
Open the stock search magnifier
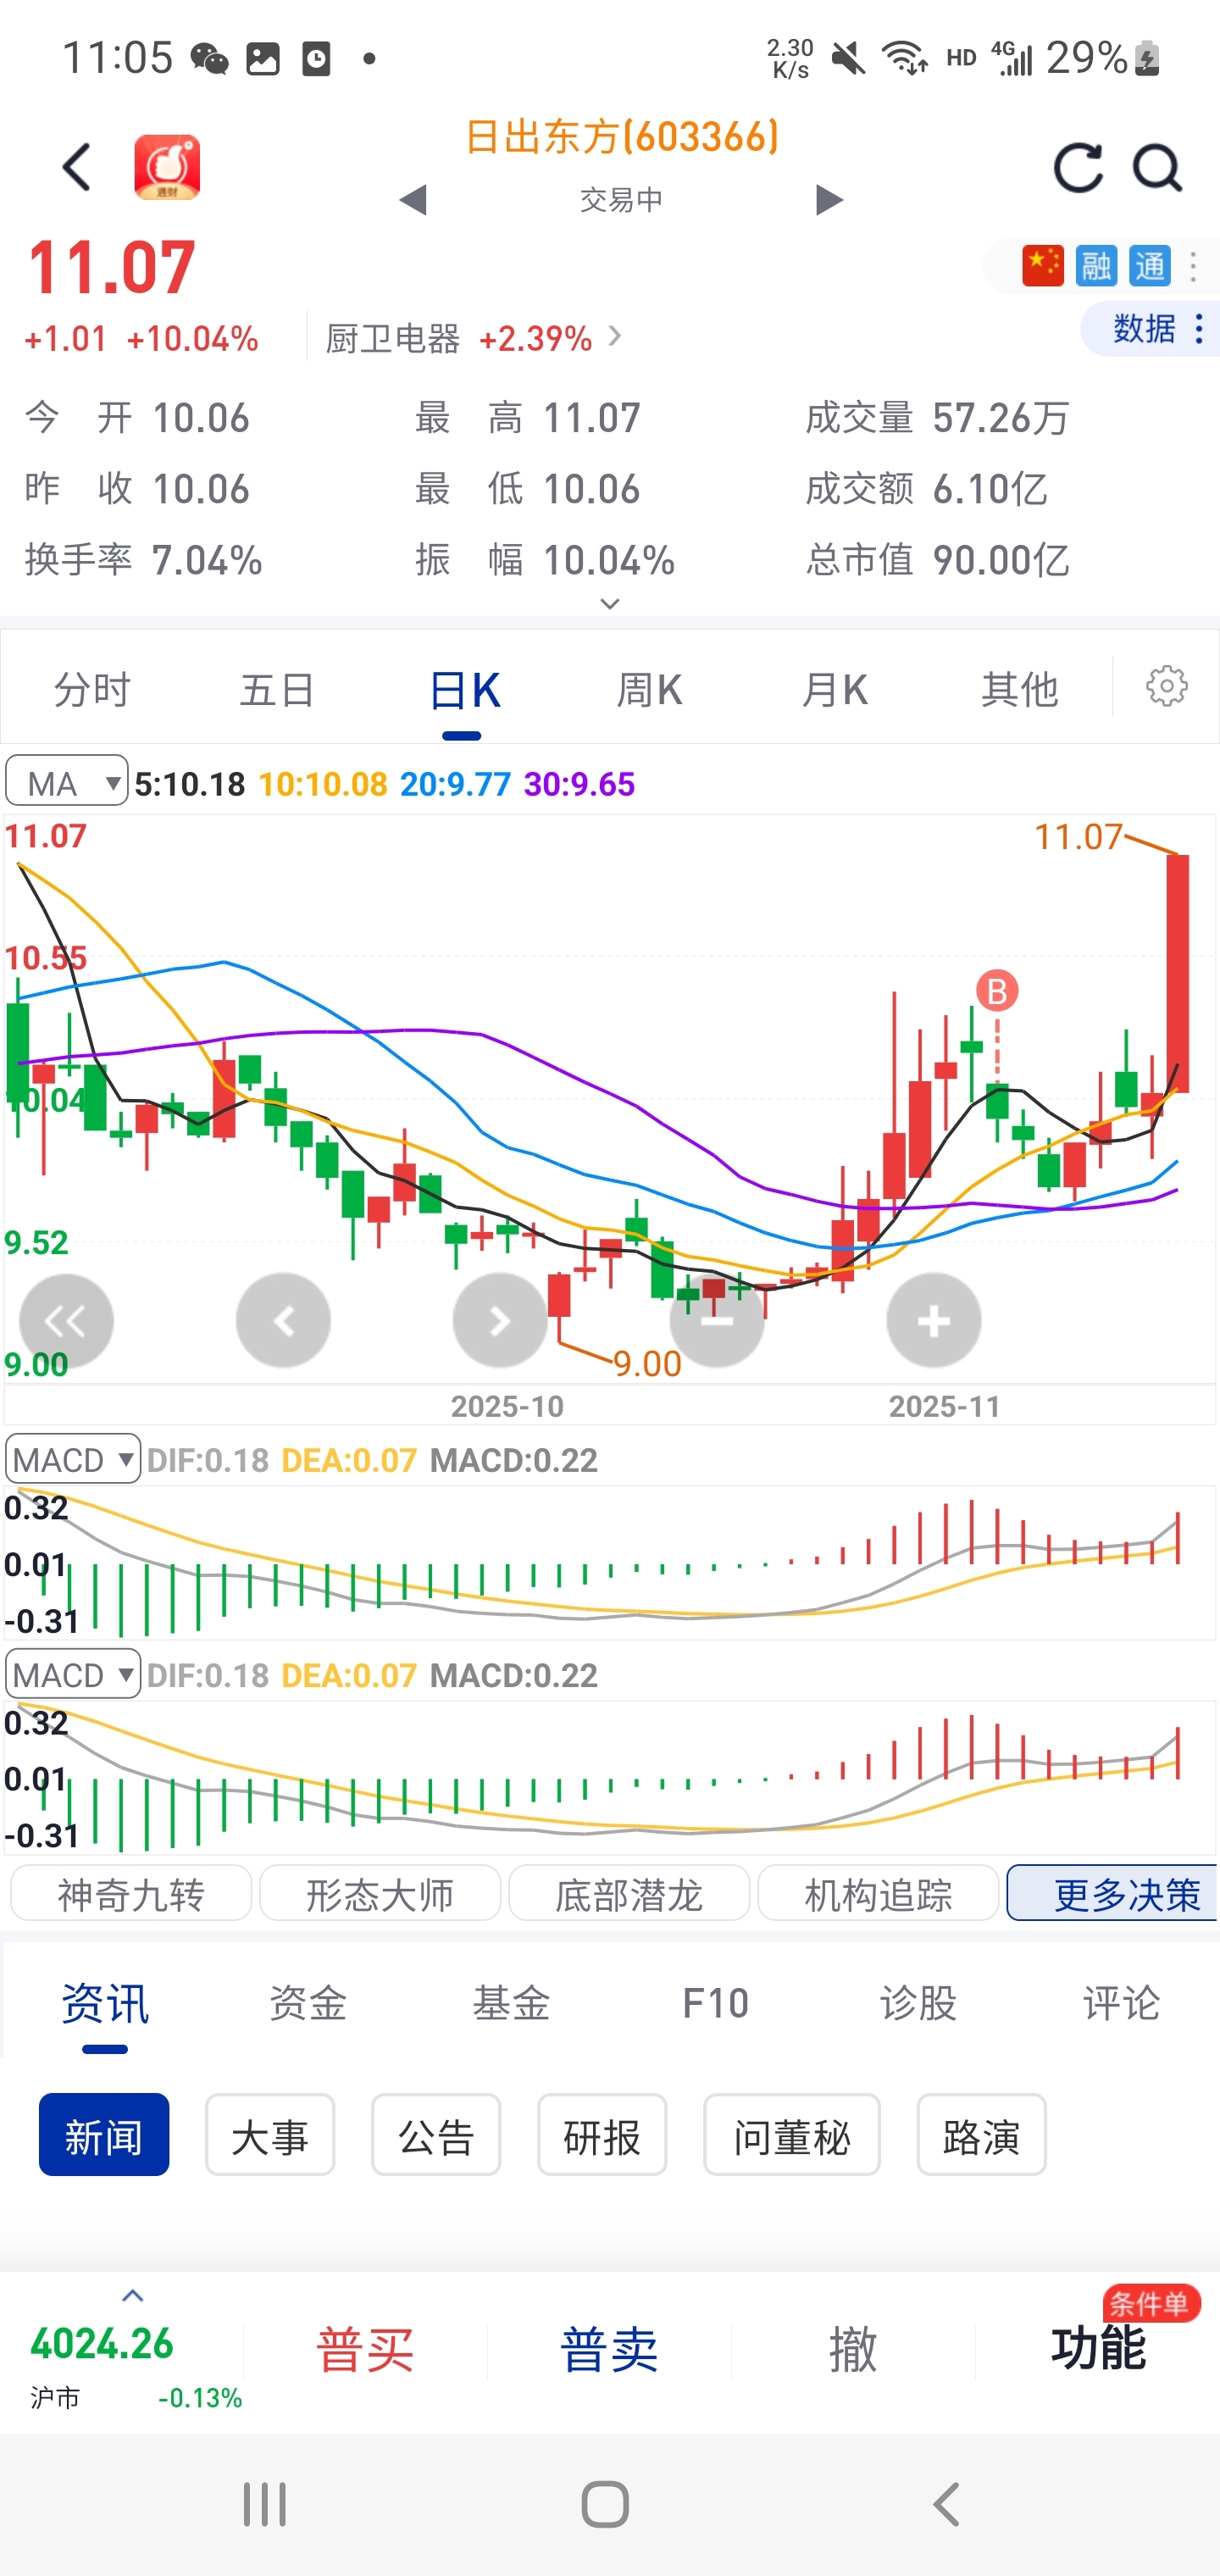tap(1158, 167)
